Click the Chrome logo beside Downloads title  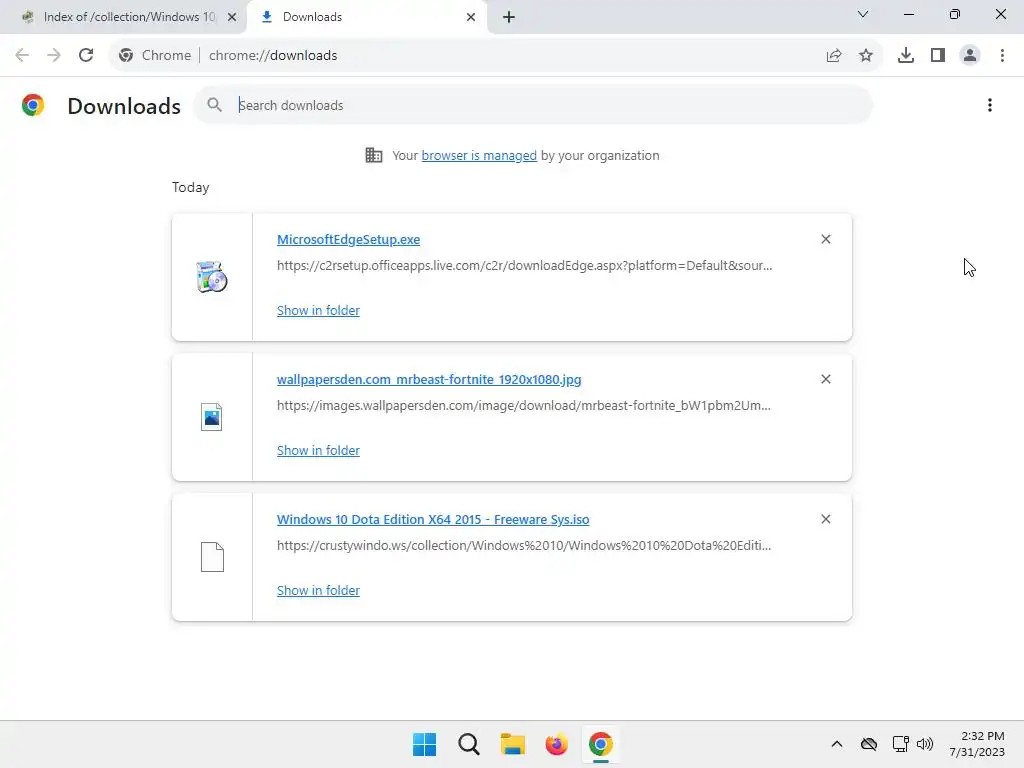point(33,105)
